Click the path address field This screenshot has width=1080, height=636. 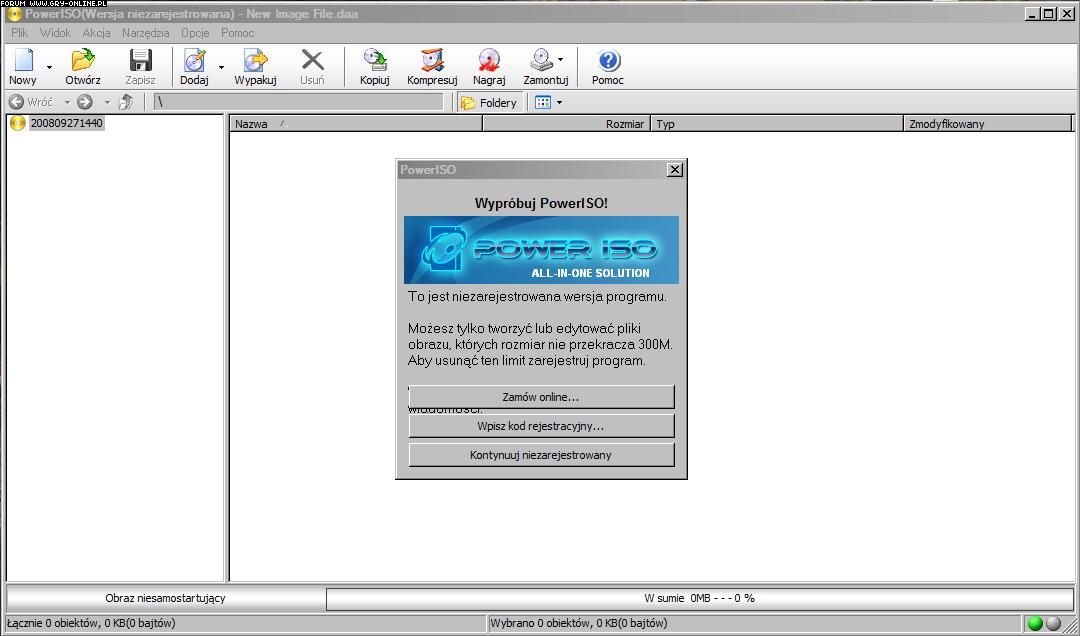[299, 103]
